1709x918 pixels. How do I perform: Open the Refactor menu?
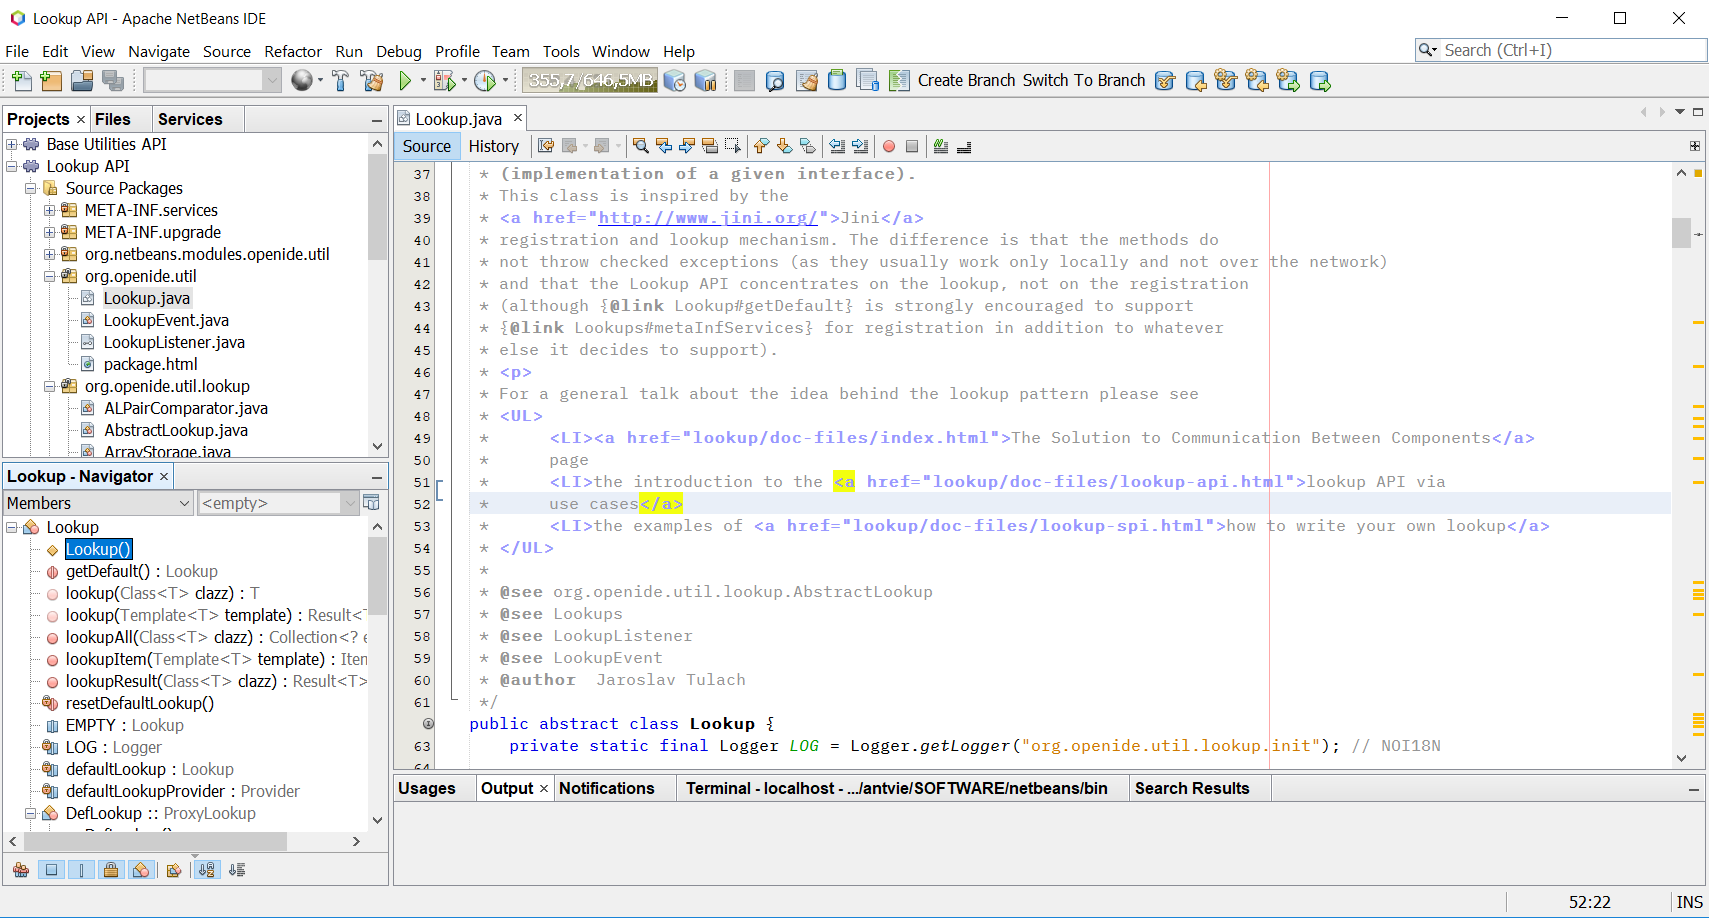point(293,52)
